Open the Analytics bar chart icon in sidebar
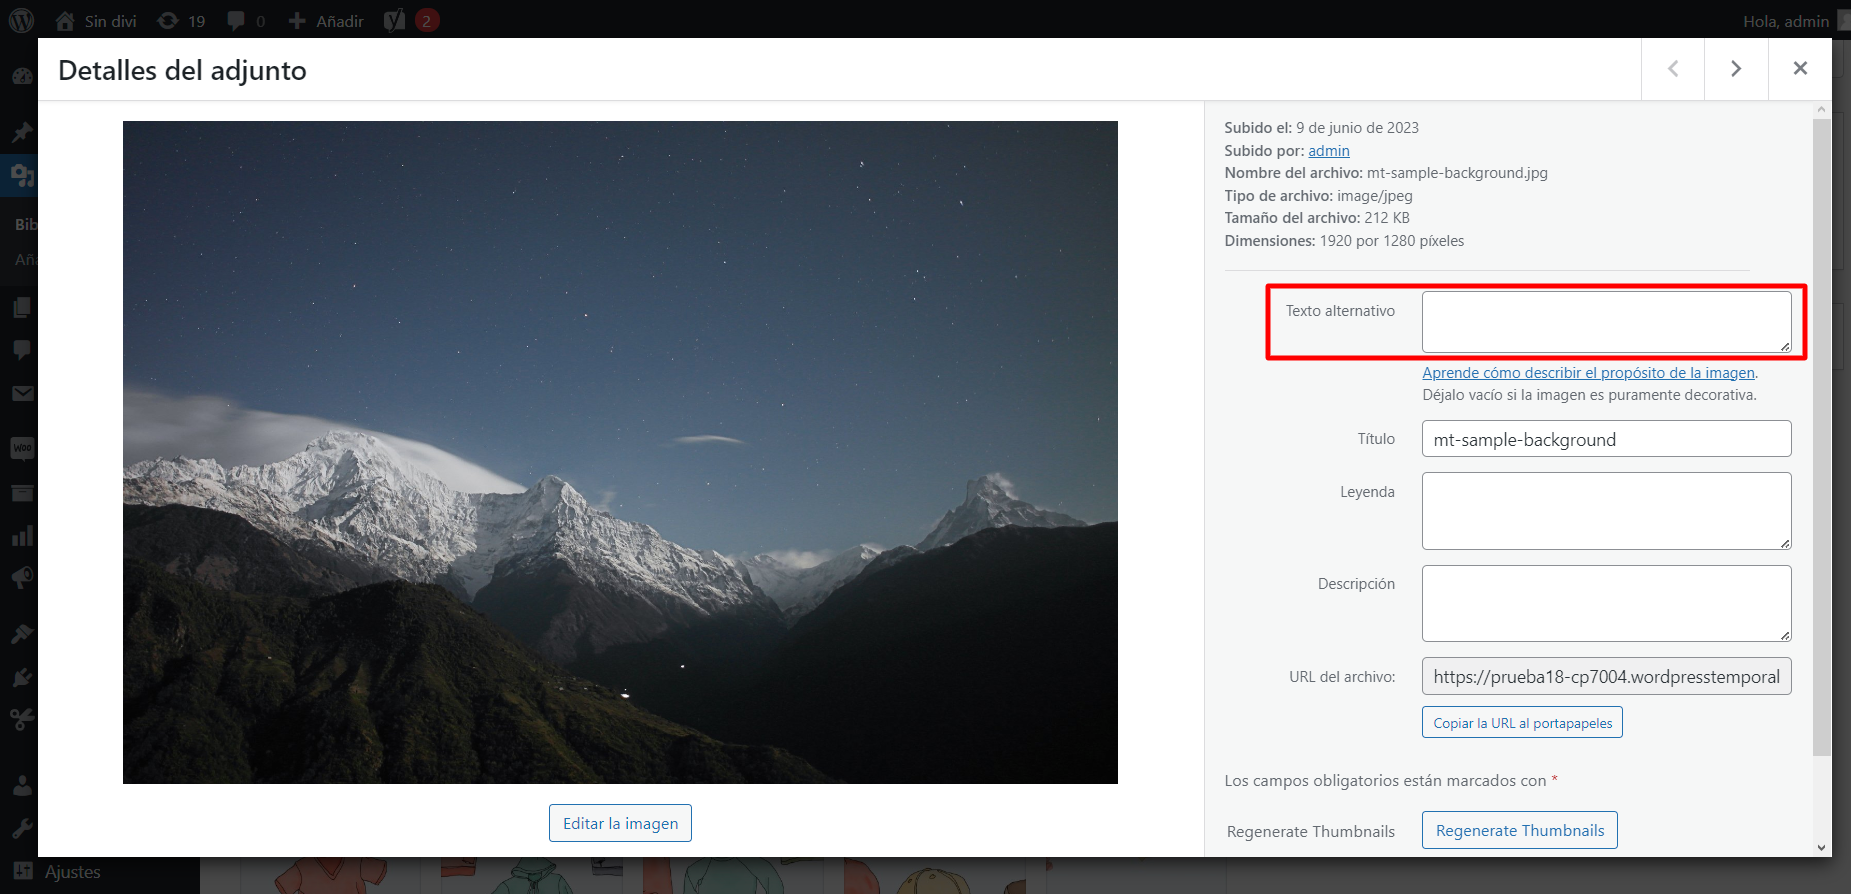Viewport: 1851px width, 894px height. click(21, 536)
